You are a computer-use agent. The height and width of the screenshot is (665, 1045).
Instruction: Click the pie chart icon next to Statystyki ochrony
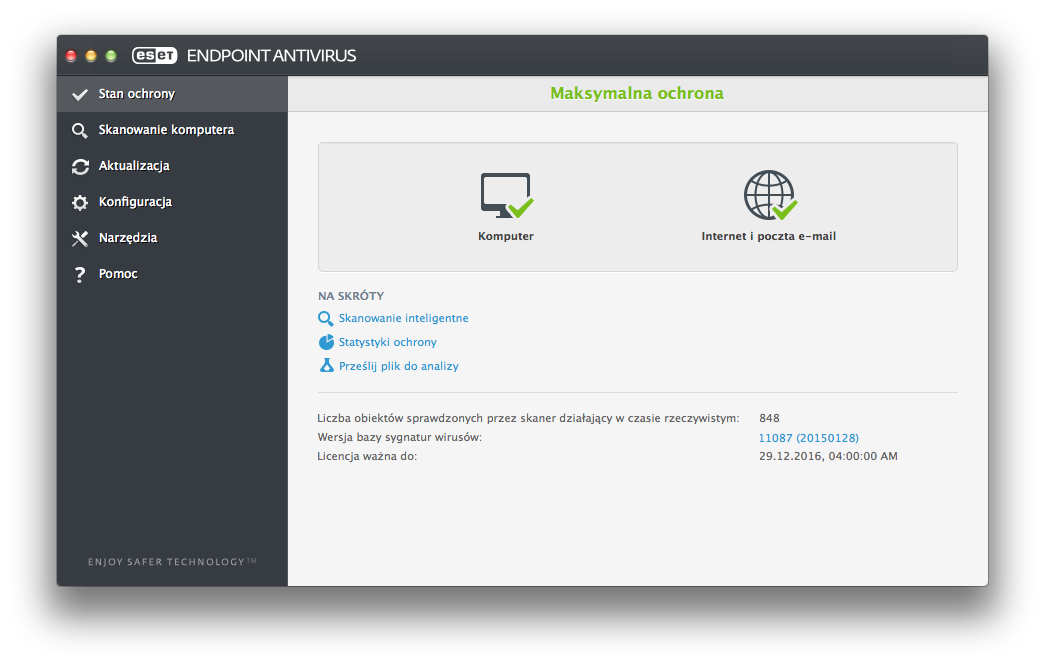pos(326,342)
